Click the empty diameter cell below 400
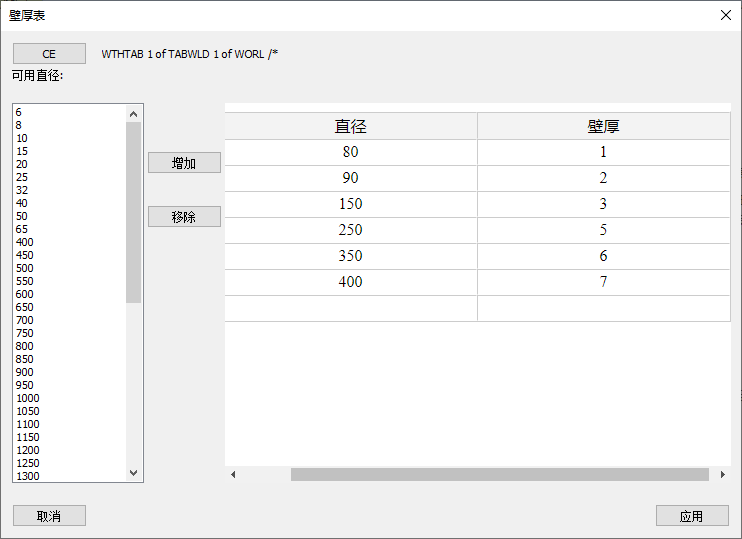 [351, 308]
